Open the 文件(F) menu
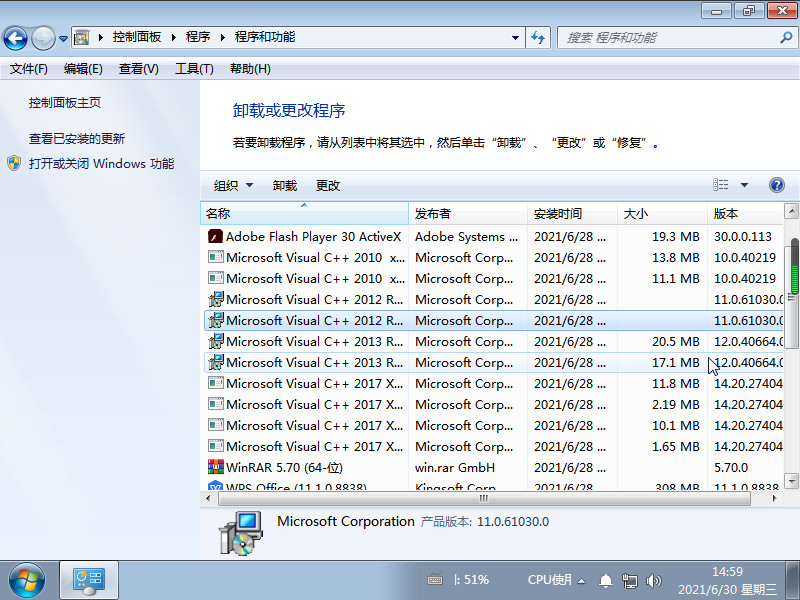Viewport: 800px width, 600px height. 29,69
